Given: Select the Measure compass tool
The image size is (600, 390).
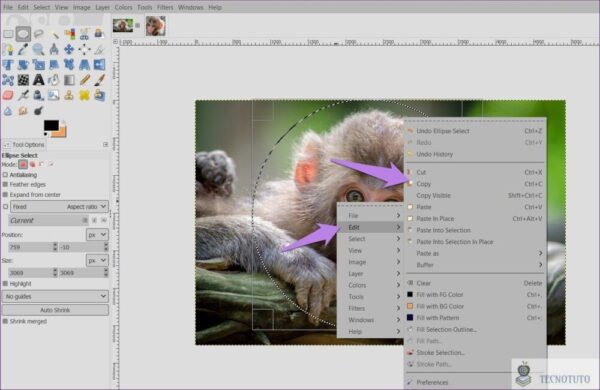Looking at the screenshot, I should tap(54, 49).
